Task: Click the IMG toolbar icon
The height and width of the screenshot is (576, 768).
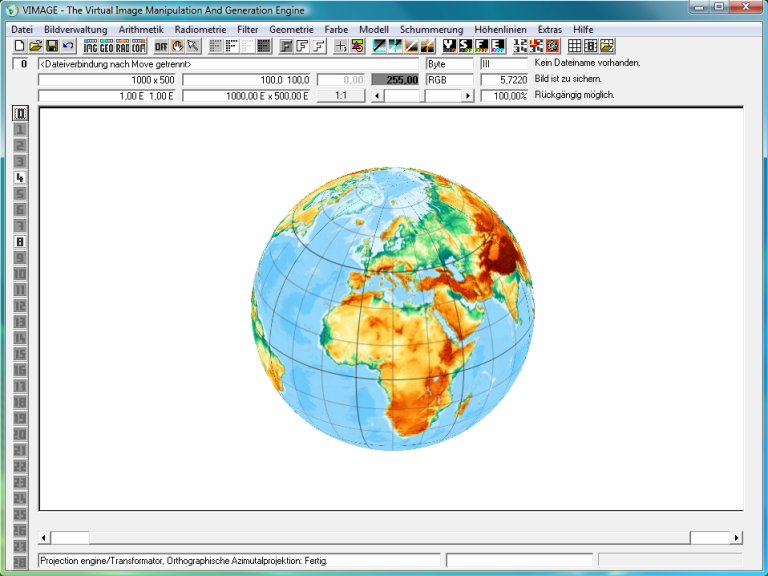Action: (90, 46)
